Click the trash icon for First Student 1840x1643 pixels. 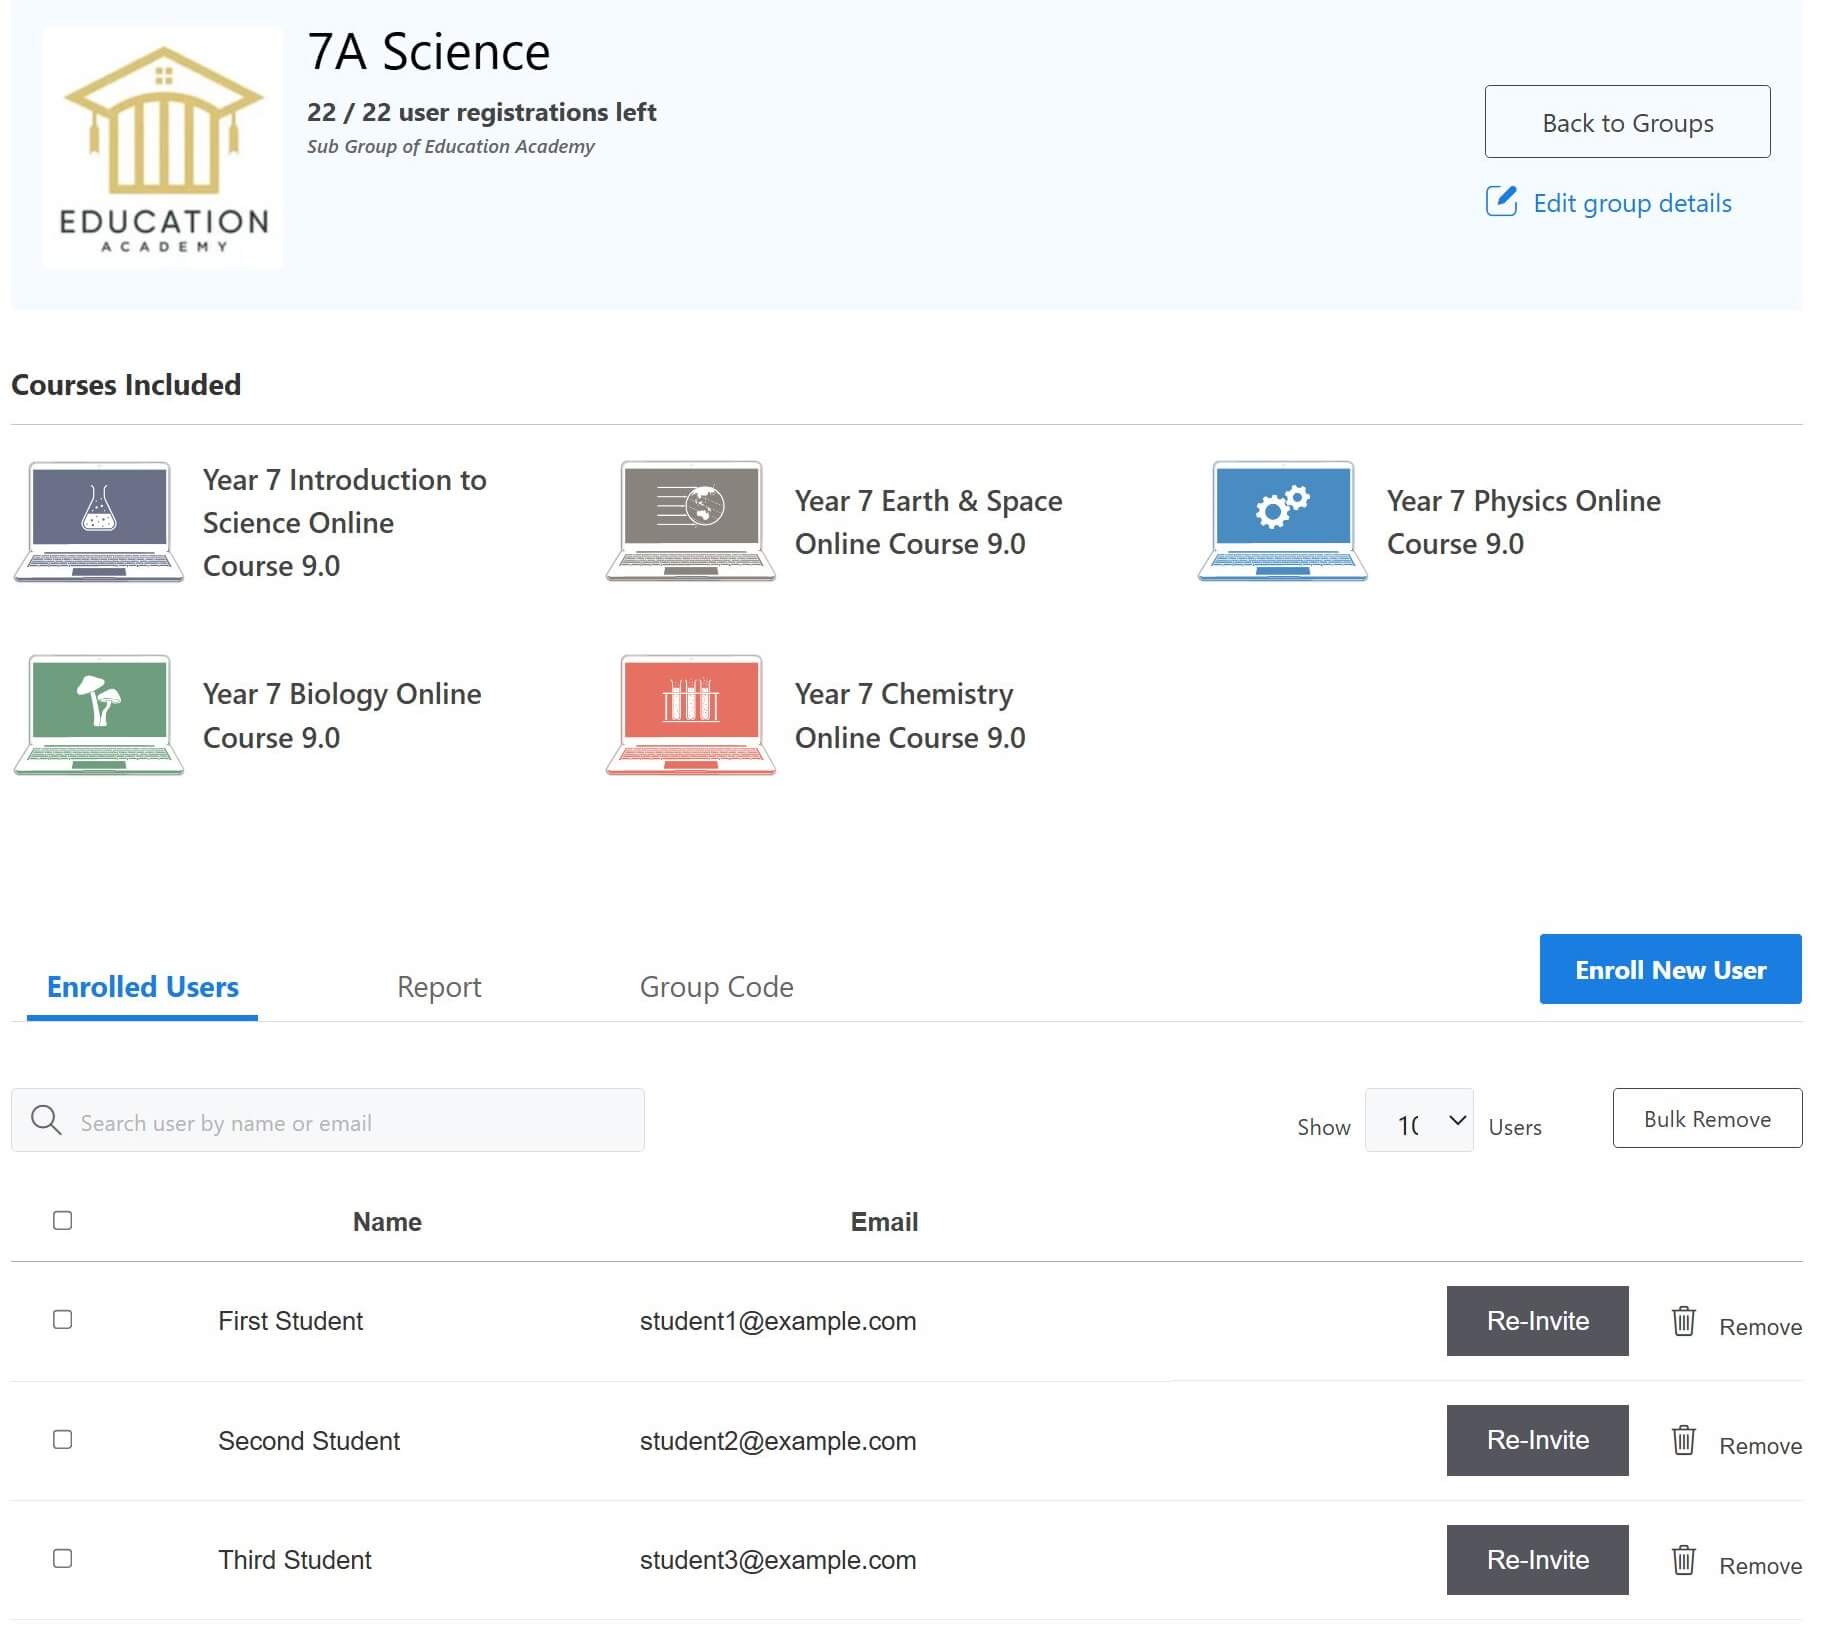[1683, 1321]
